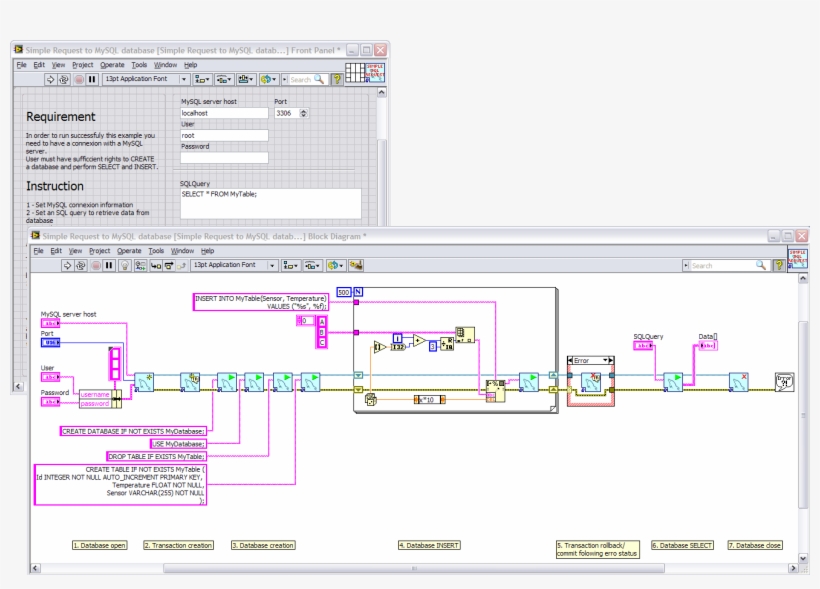This screenshot has width=820, height=589.
Task: Open Resize Objects dropdown in Front Panel
Action: pos(246,80)
